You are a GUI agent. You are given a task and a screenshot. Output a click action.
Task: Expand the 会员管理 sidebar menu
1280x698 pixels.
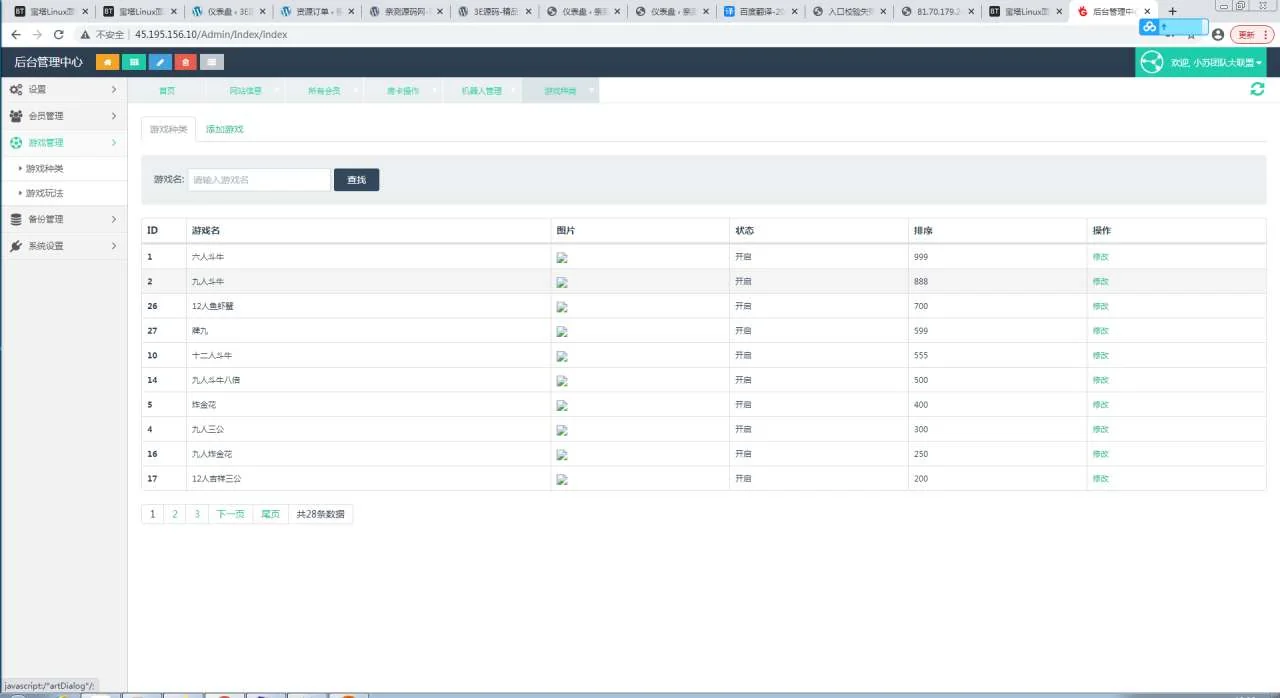point(63,116)
